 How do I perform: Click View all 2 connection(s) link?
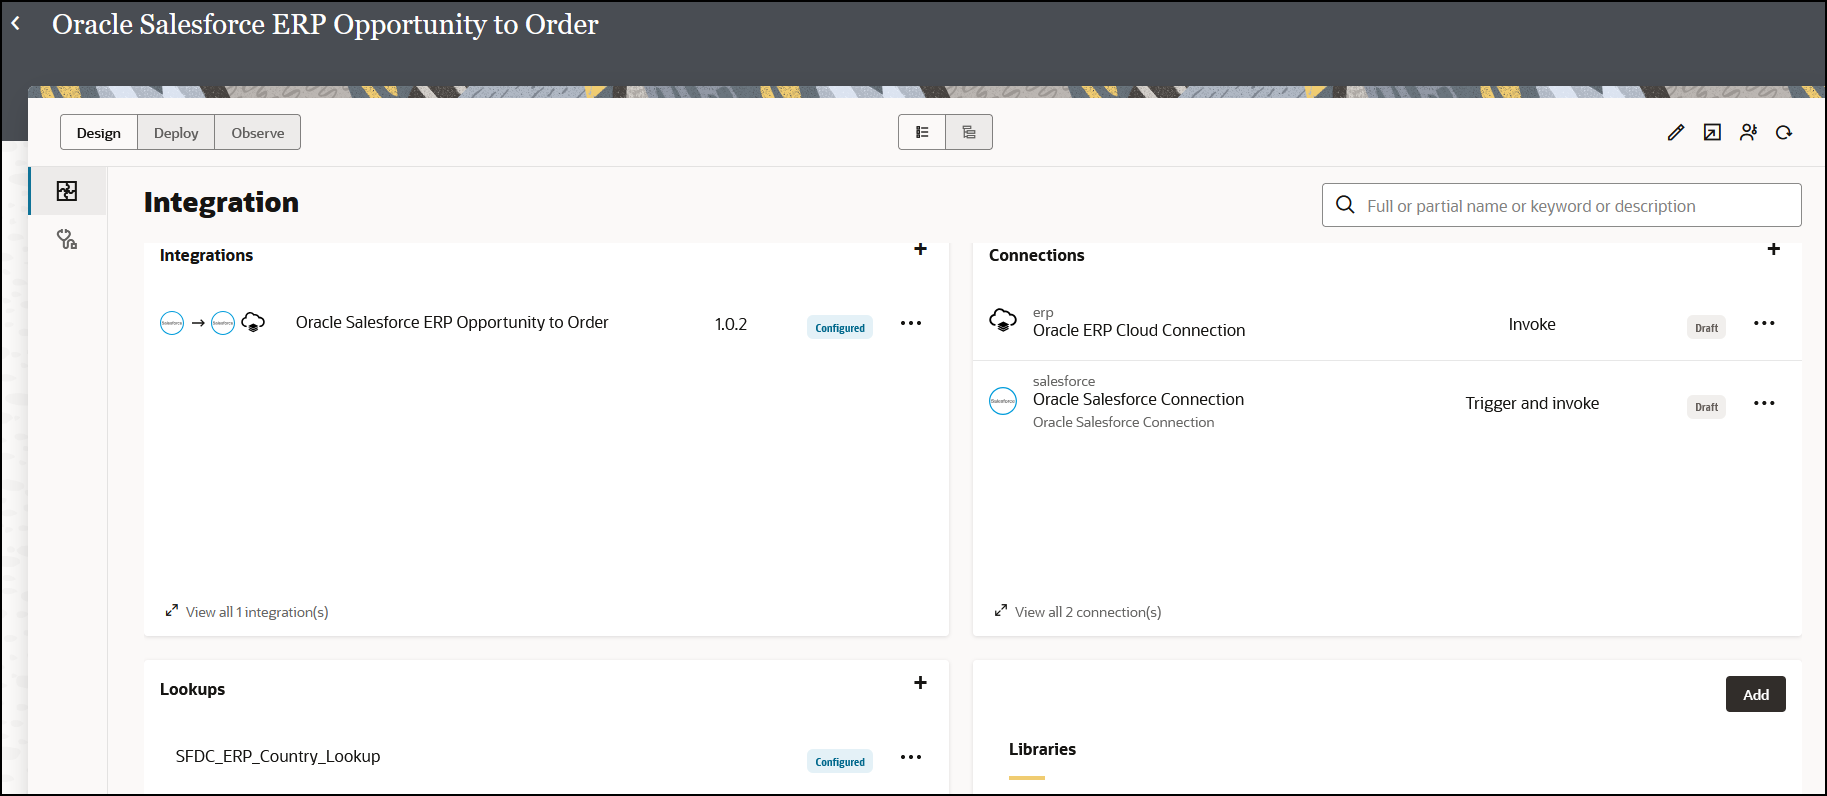click(1088, 612)
